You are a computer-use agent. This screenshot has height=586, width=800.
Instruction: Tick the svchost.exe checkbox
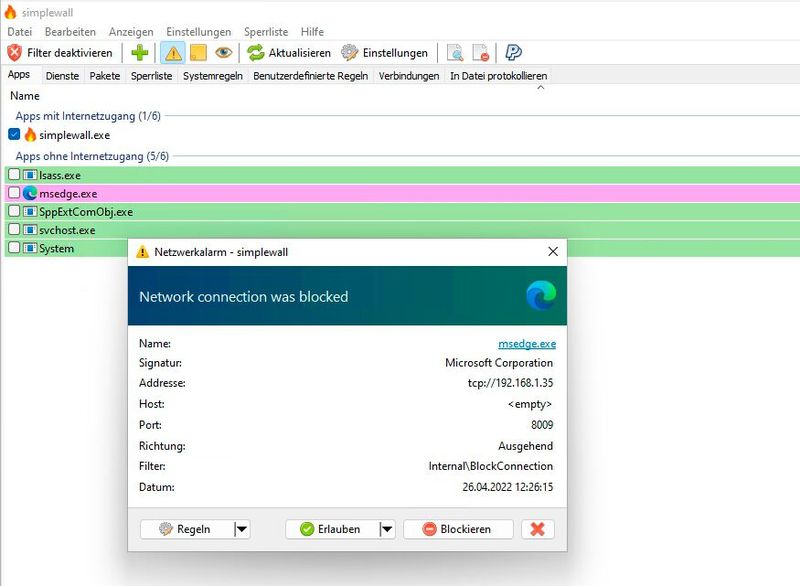tap(14, 230)
